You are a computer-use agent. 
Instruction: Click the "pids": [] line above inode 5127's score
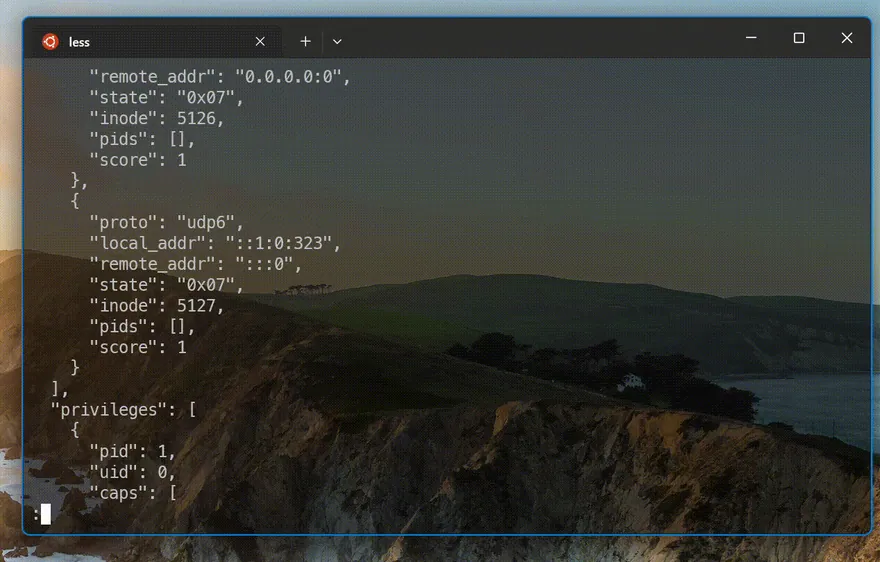(143, 326)
